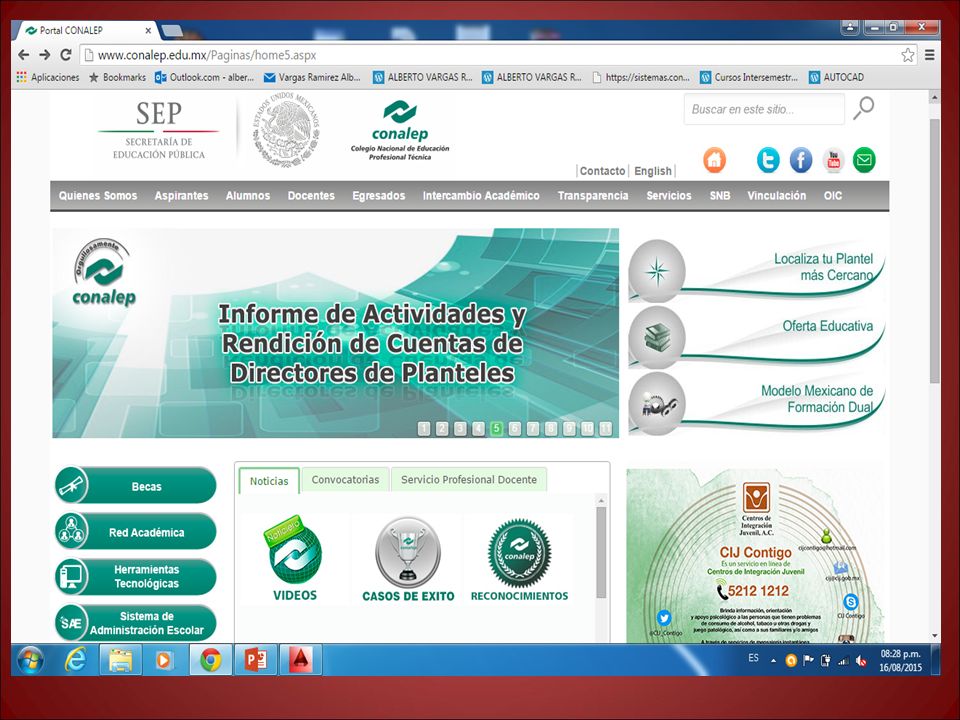960x720 pixels.
Task: Open Windows Media Player taskbar icon
Action: [x=165, y=660]
